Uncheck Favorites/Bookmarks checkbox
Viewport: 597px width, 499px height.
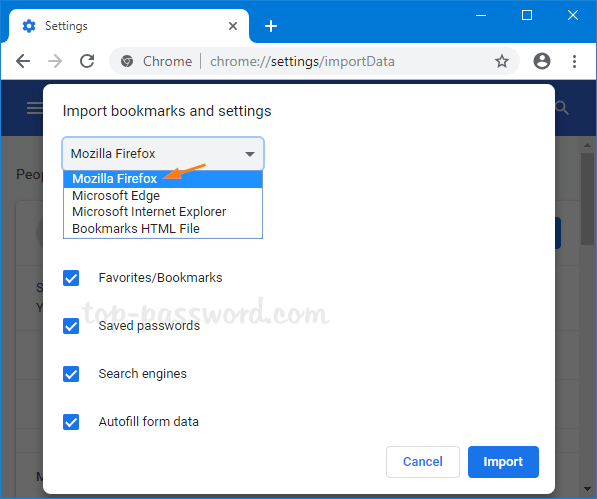(71, 278)
